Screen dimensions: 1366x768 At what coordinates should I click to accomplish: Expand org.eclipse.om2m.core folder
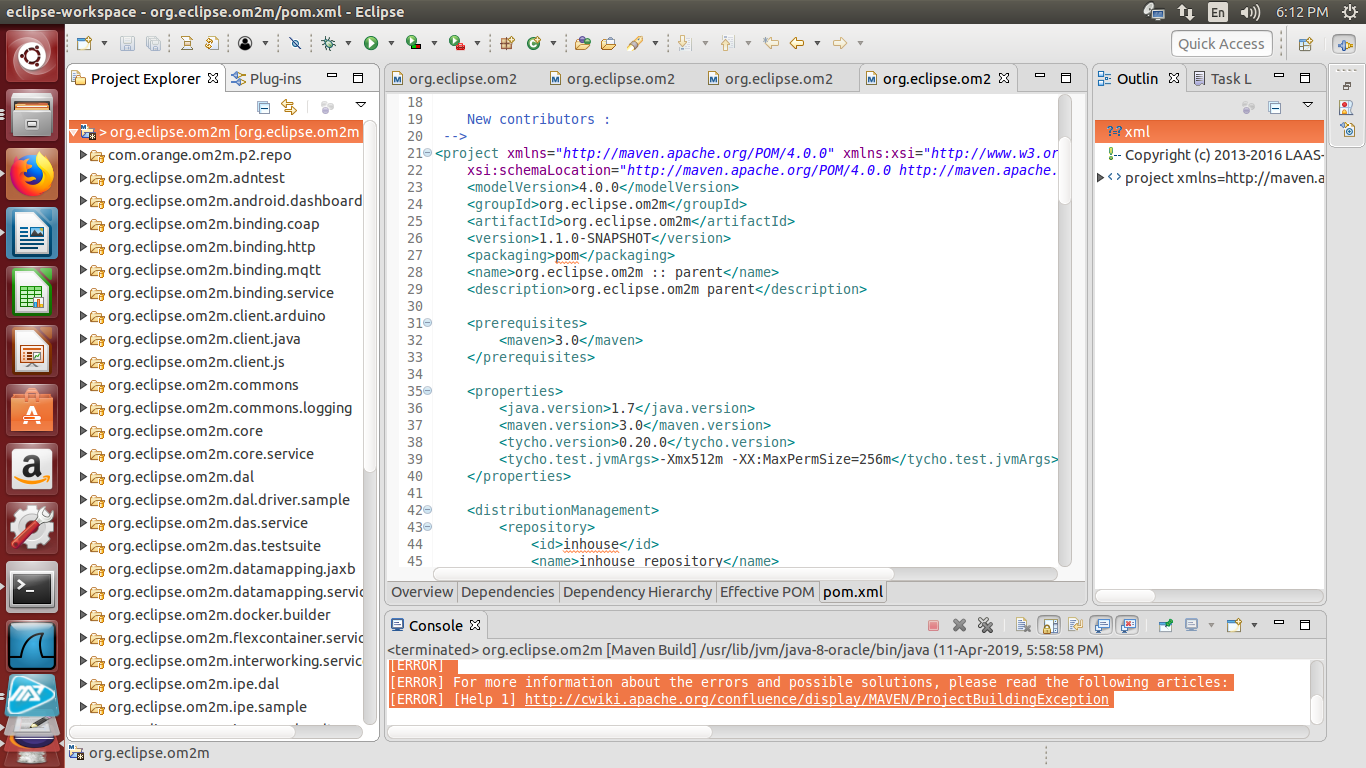tap(83, 431)
